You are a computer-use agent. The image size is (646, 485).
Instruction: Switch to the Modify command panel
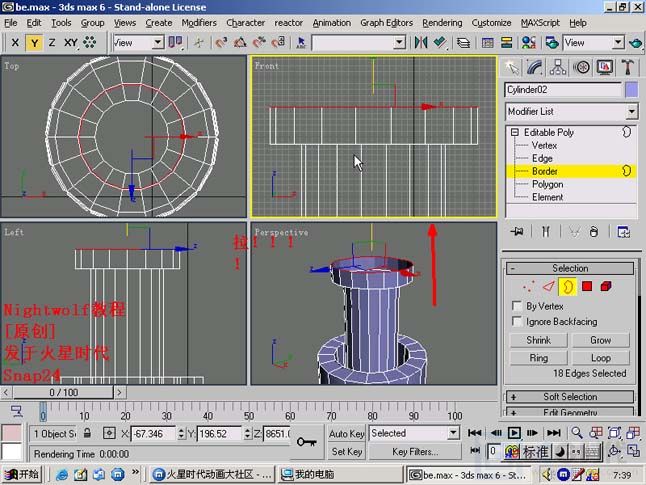(x=535, y=68)
